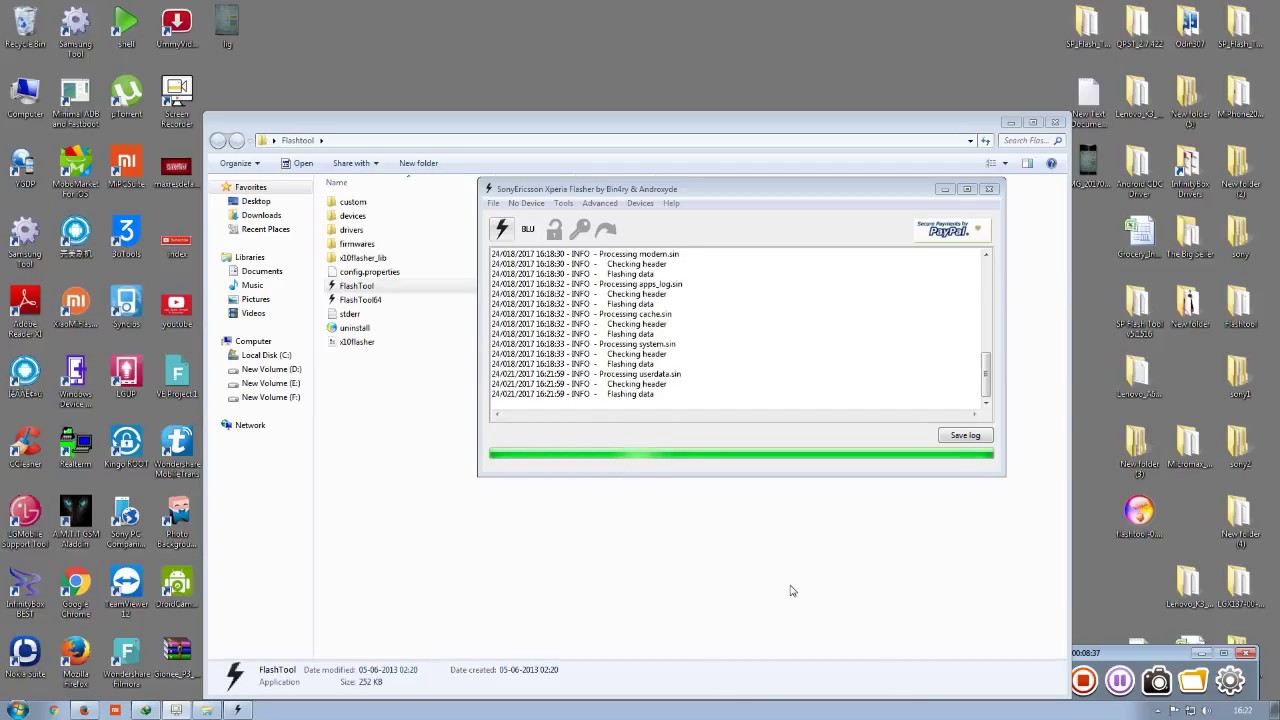1280x720 pixels.
Task: Open Recycle Bin desktop icon
Action: 25,29
